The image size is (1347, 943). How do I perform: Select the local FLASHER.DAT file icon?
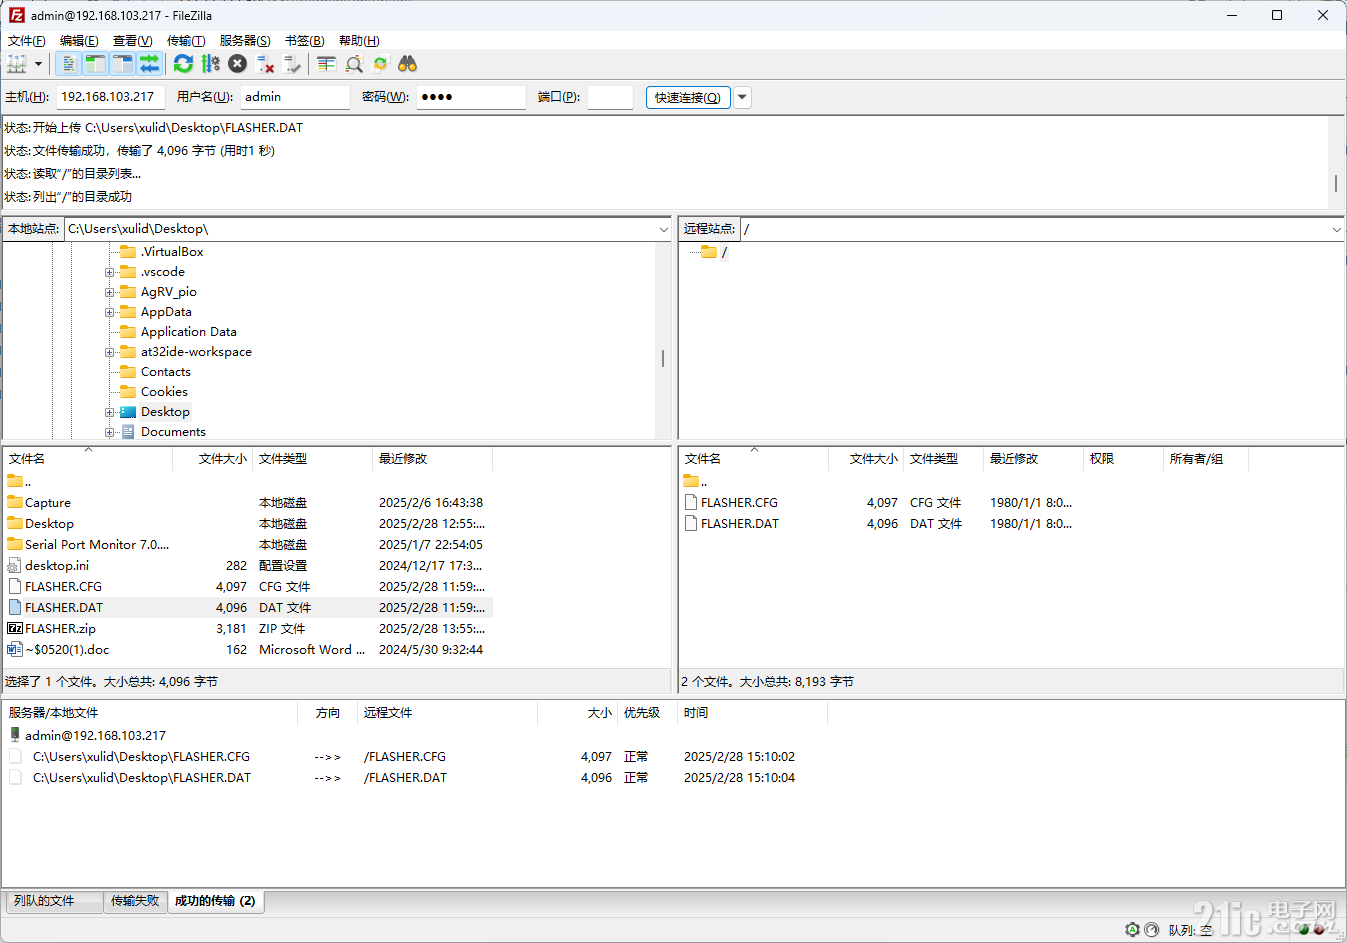point(15,607)
